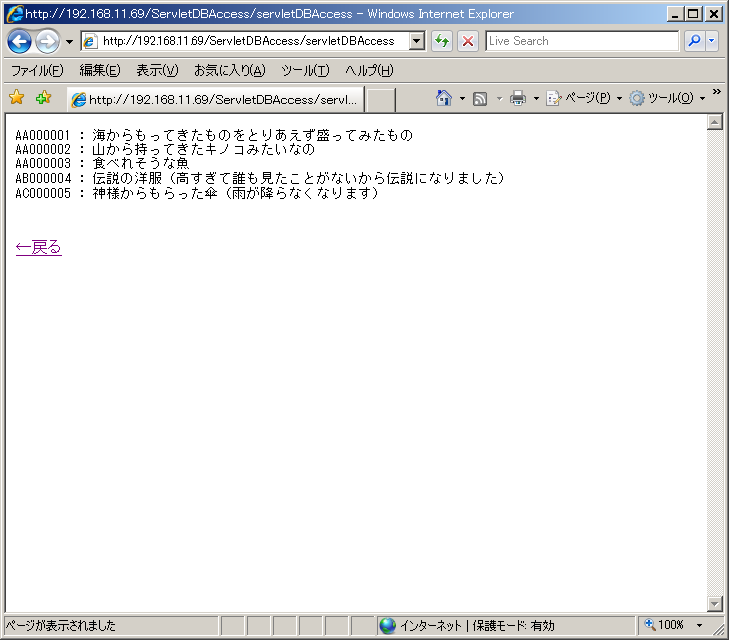This screenshot has width=729, height=640.
Task: Click the magnifier Search button
Action: [694, 41]
